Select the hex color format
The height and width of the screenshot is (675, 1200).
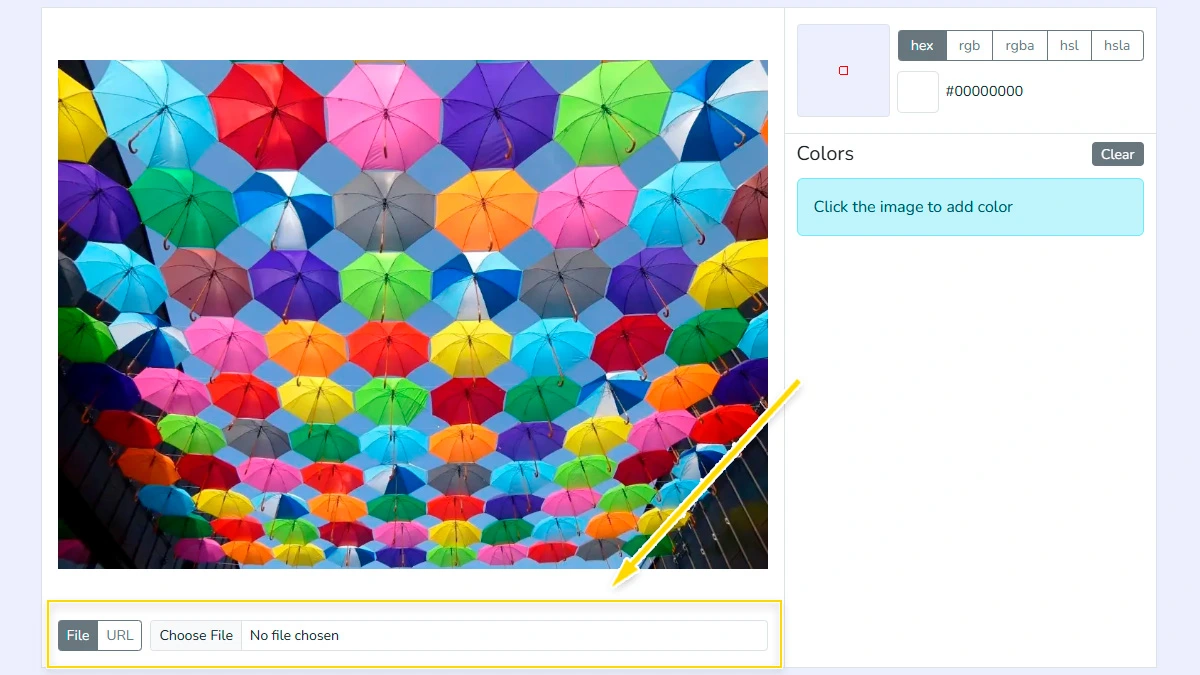coord(921,45)
